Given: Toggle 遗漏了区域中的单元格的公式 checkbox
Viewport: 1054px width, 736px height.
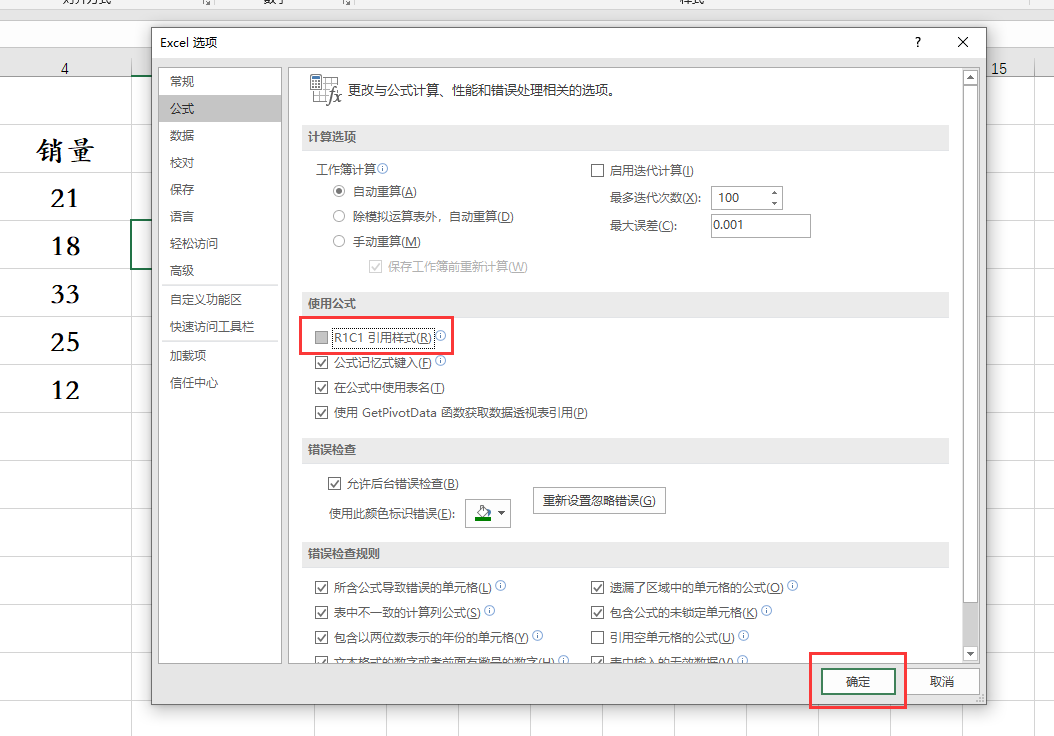Looking at the screenshot, I should point(597,587).
